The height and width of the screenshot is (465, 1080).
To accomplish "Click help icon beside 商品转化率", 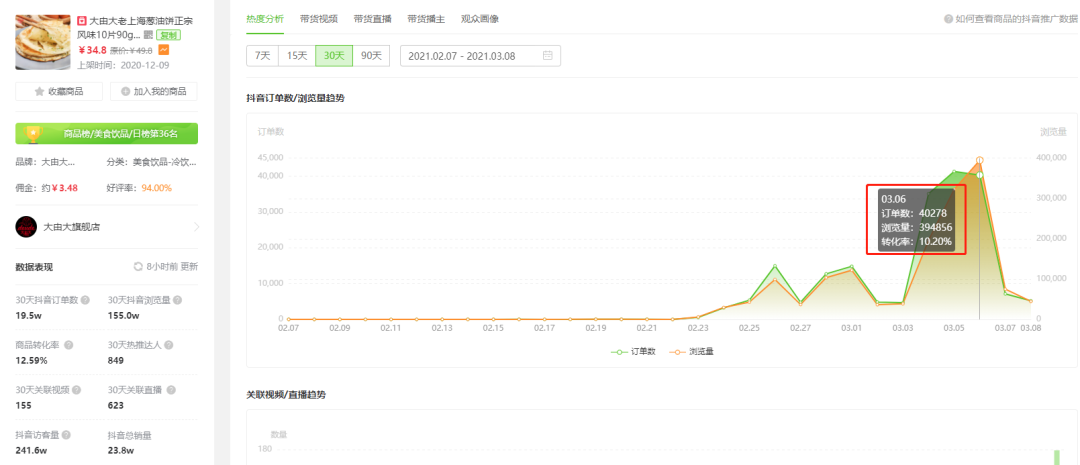I will 69,345.
